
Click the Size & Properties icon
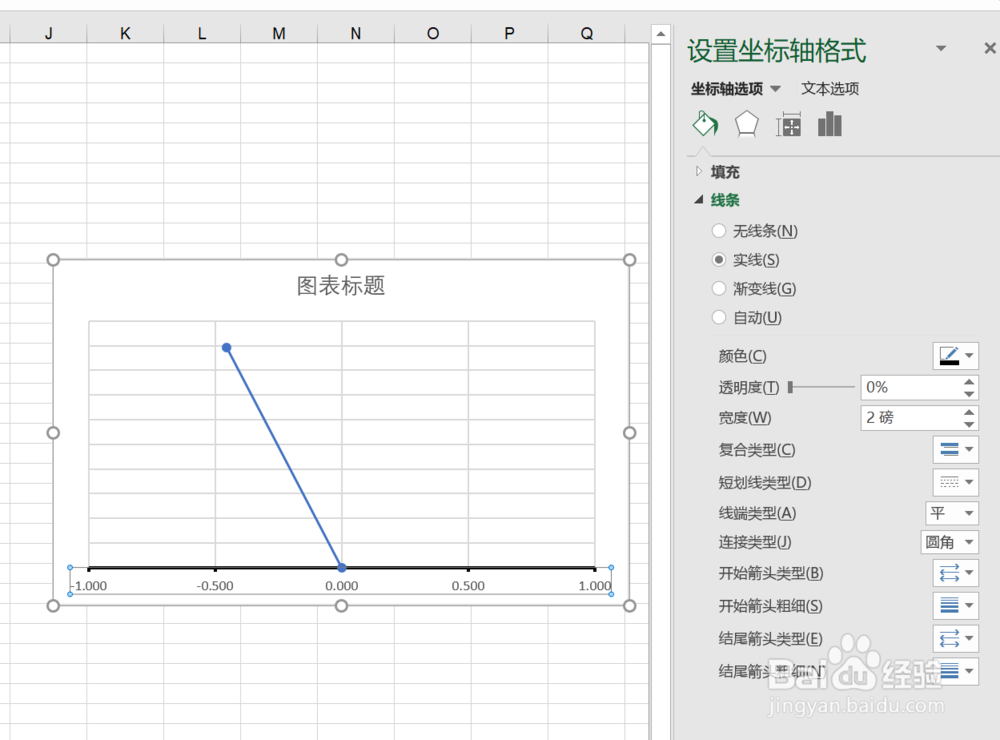point(788,124)
